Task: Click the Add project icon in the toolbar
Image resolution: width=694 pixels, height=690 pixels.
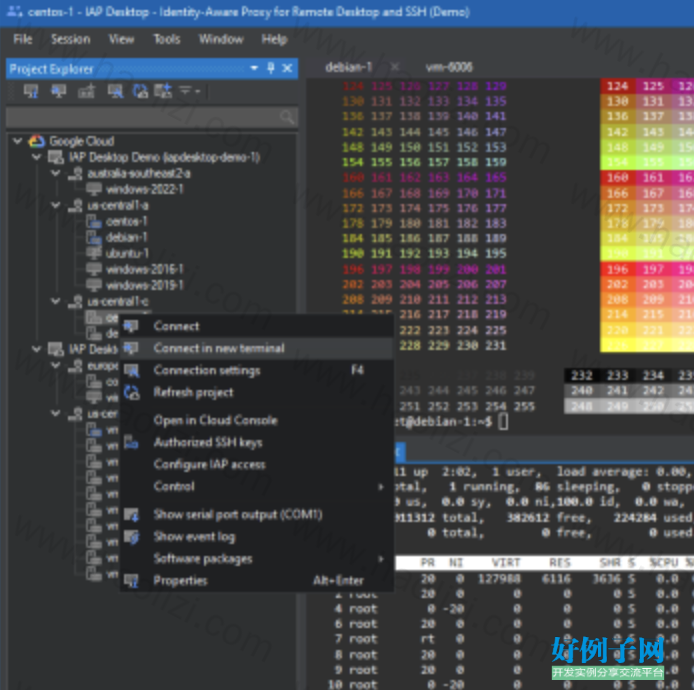Action: (x=163, y=91)
